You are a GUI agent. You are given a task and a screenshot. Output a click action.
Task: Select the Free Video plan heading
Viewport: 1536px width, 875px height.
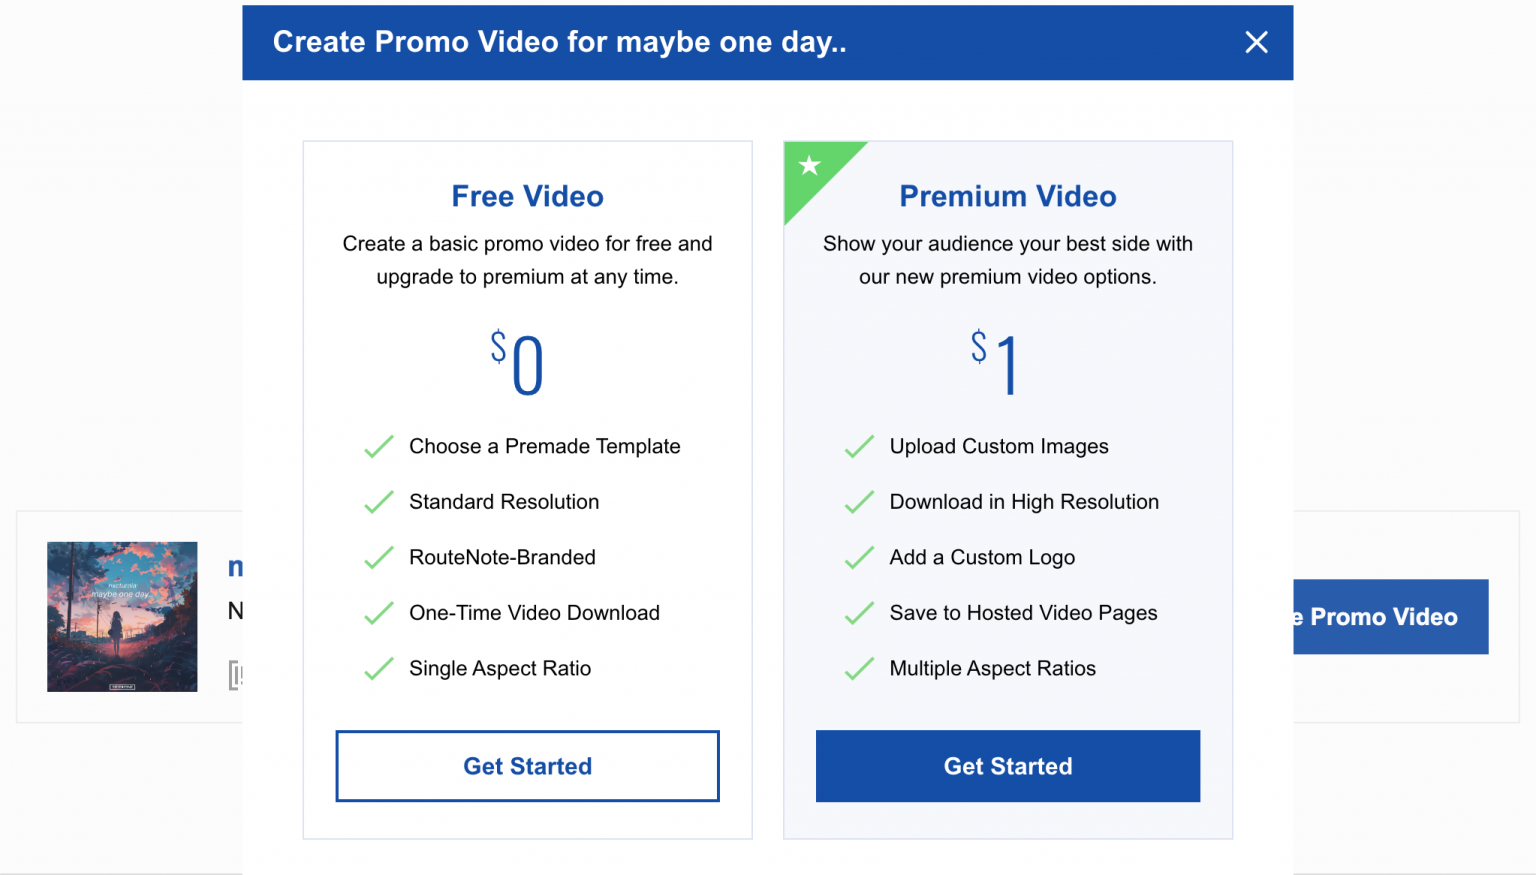point(527,196)
